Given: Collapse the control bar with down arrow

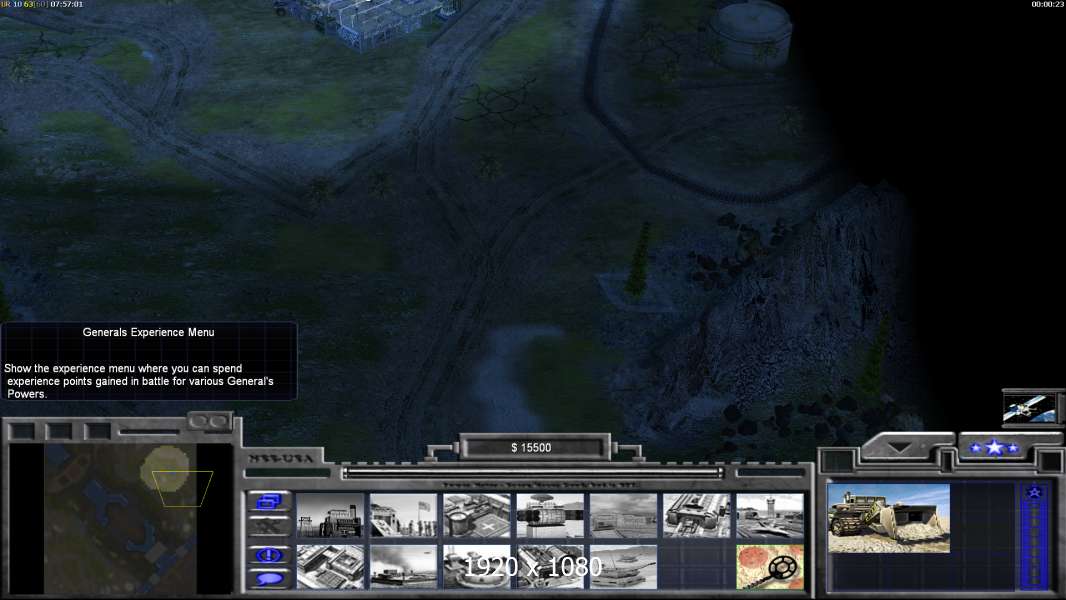Looking at the screenshot, I should 901,447.
